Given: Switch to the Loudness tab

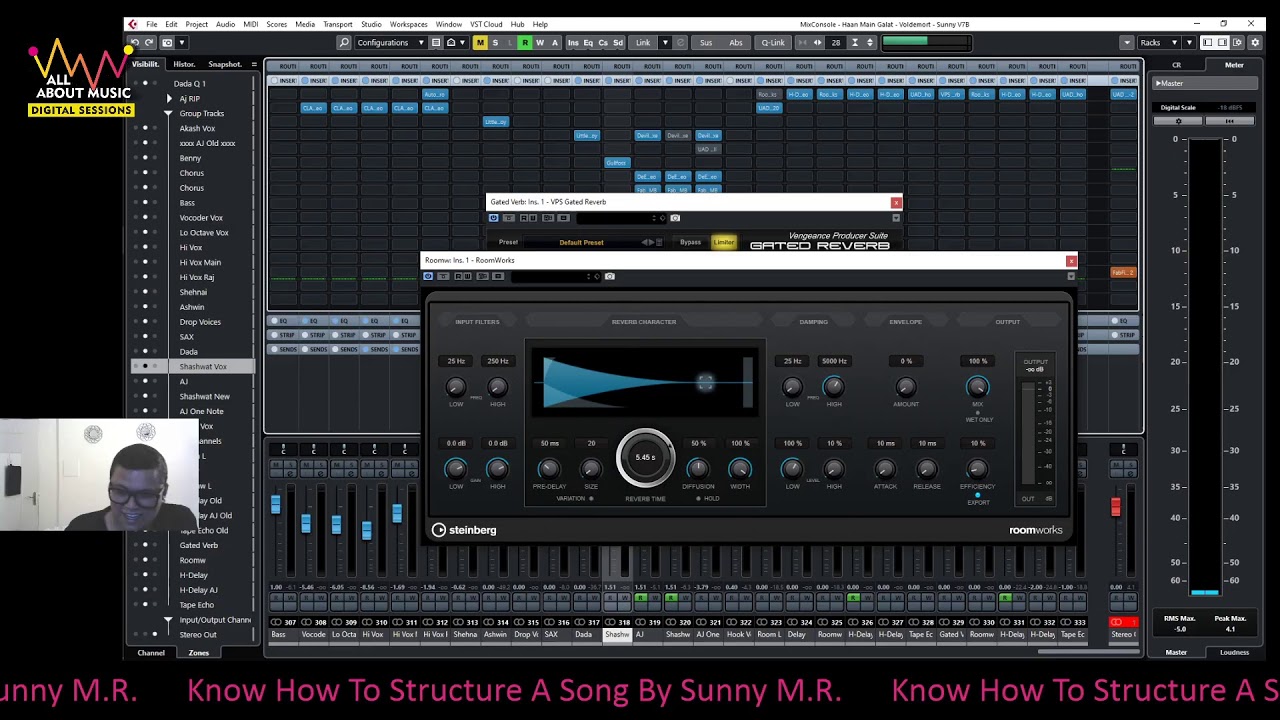Looking at the screenshot, I should point(1234,652).
